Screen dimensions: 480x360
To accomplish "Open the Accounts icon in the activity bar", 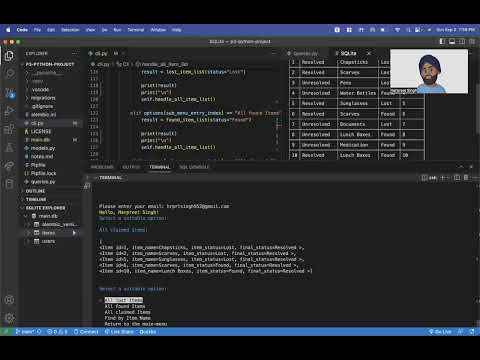I will 9,300.
